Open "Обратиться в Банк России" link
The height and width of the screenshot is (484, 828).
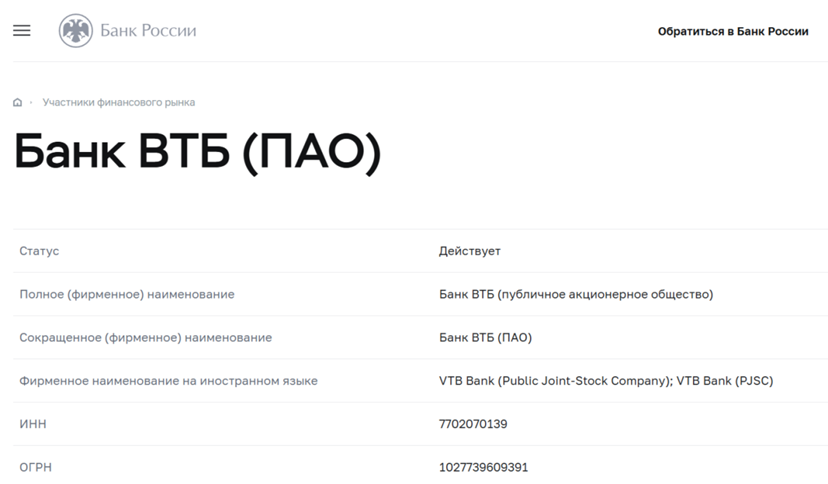tap(732, 31)
